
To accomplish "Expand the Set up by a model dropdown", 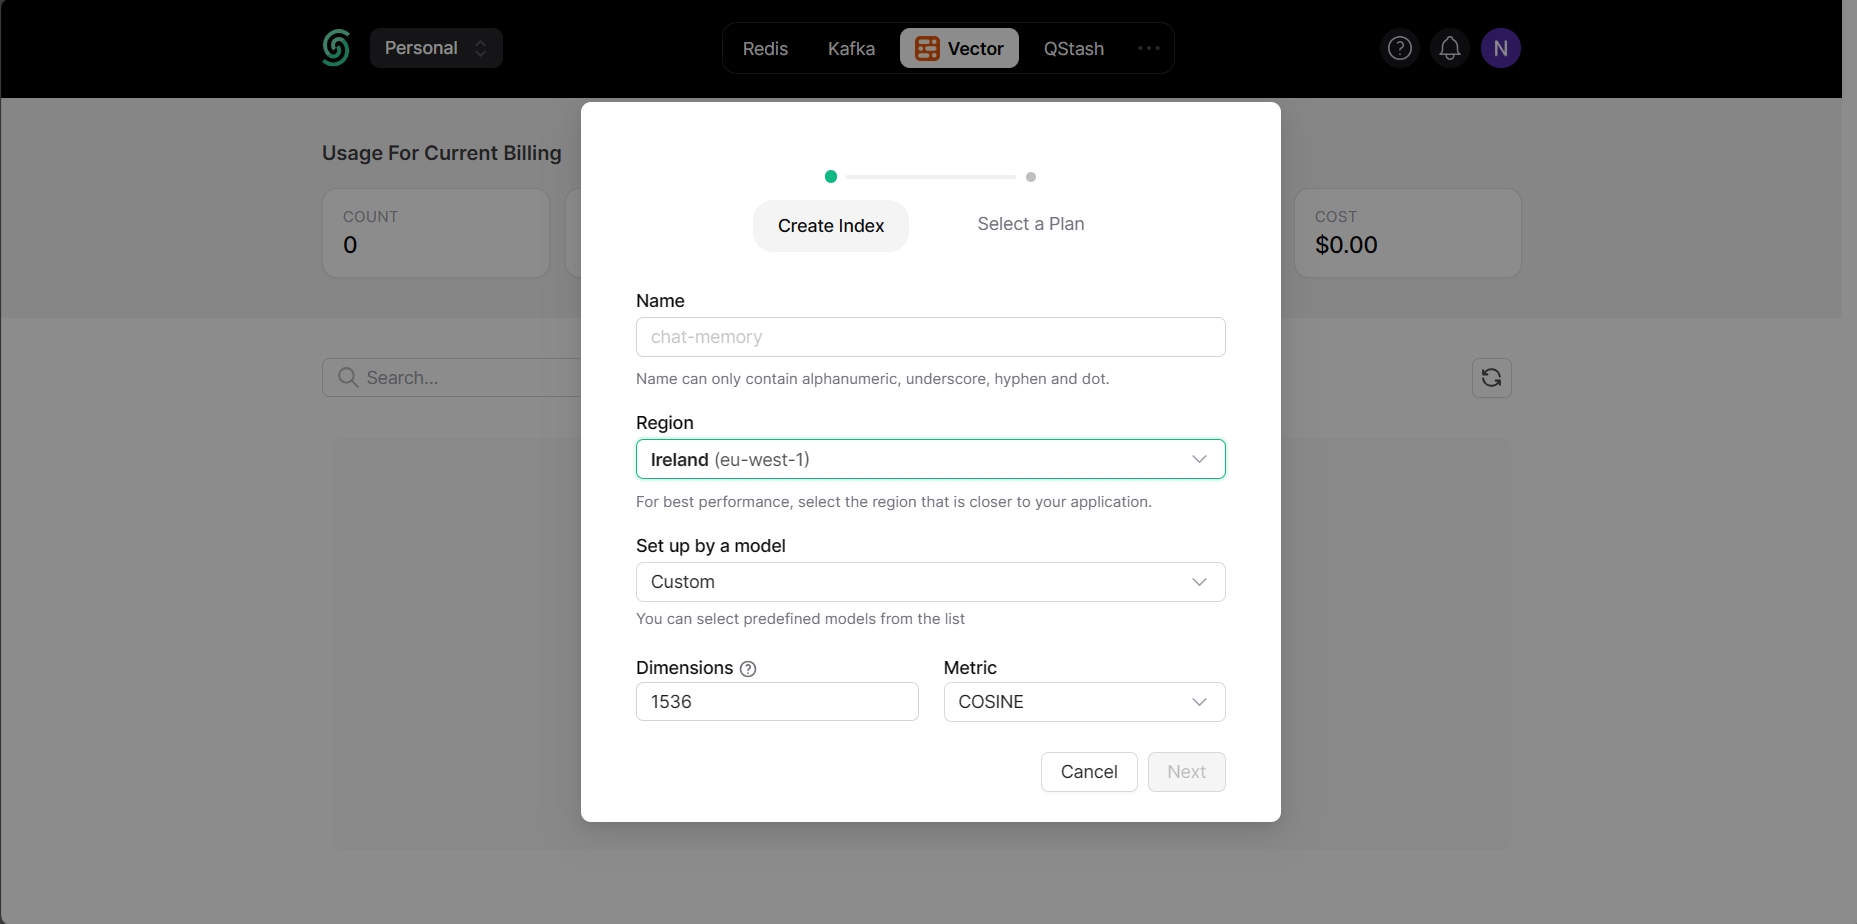I will [x=930, y=582].
